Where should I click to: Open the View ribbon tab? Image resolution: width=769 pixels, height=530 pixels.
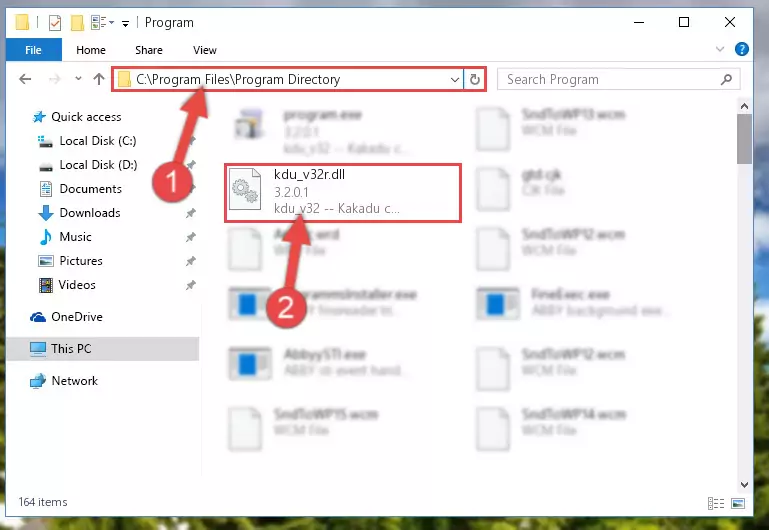click(205, 50)
